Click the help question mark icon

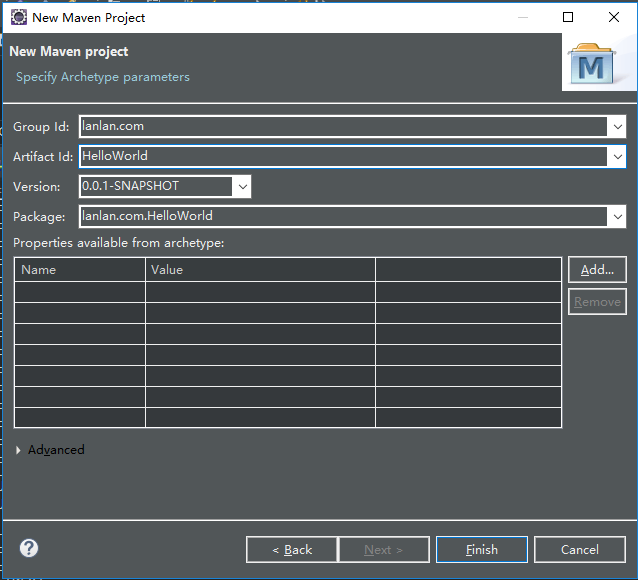(29, 548)
